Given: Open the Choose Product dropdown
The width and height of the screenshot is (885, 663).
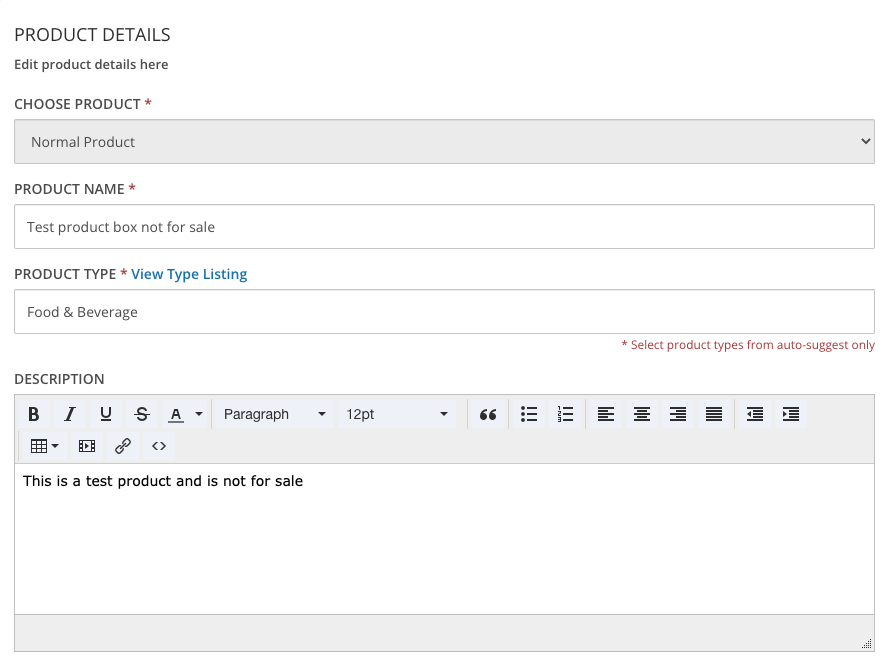Looking at the screenshot, I should click(x=444, y=142).
